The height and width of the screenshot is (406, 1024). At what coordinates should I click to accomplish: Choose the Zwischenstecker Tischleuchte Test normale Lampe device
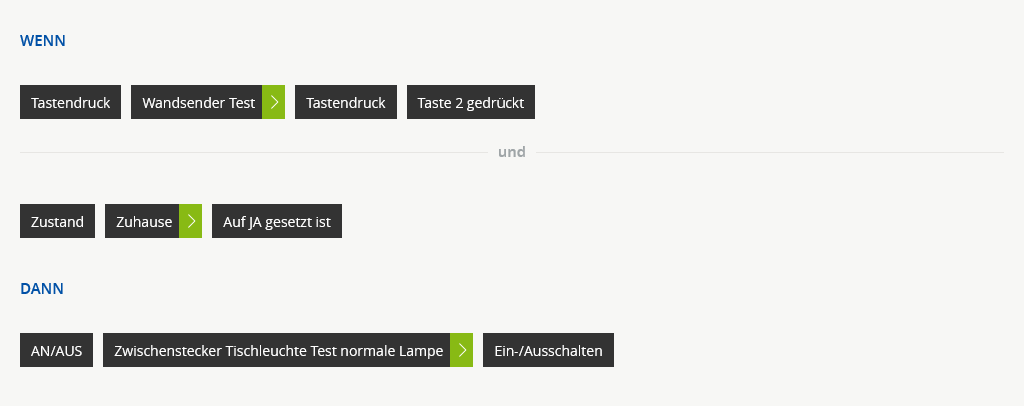click(278, 351)
